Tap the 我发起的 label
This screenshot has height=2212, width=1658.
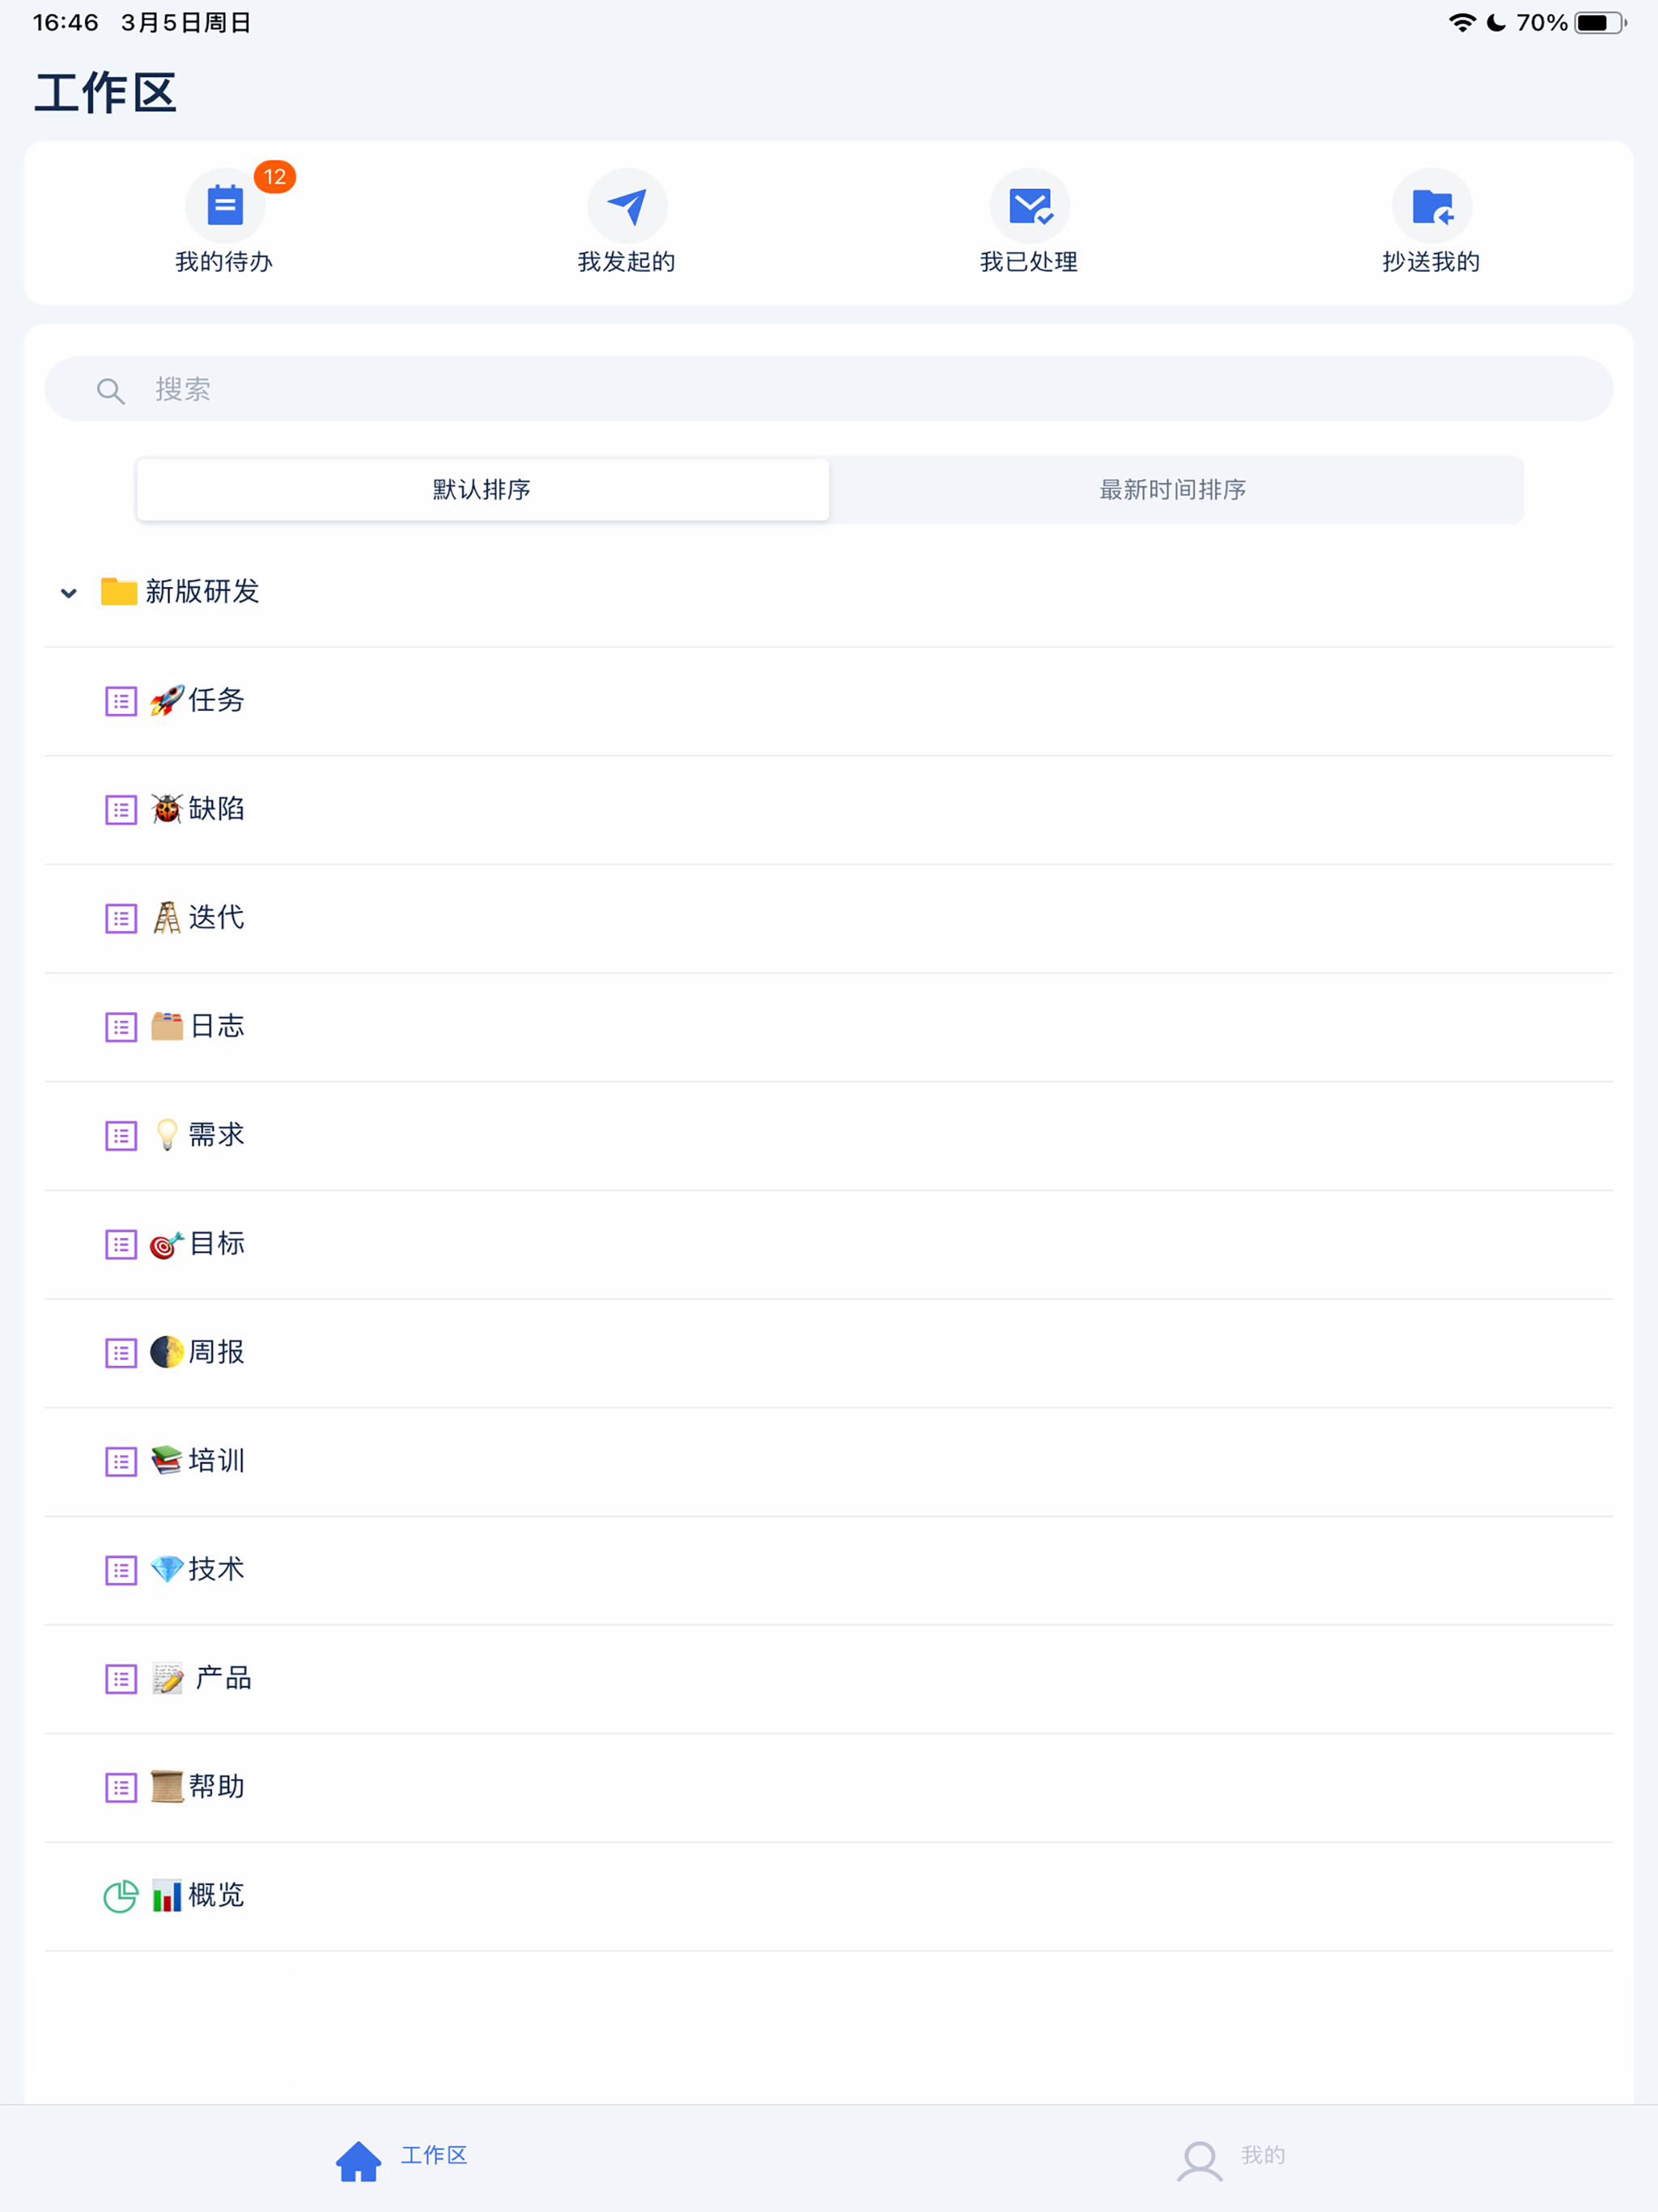(x=627, y=262)
